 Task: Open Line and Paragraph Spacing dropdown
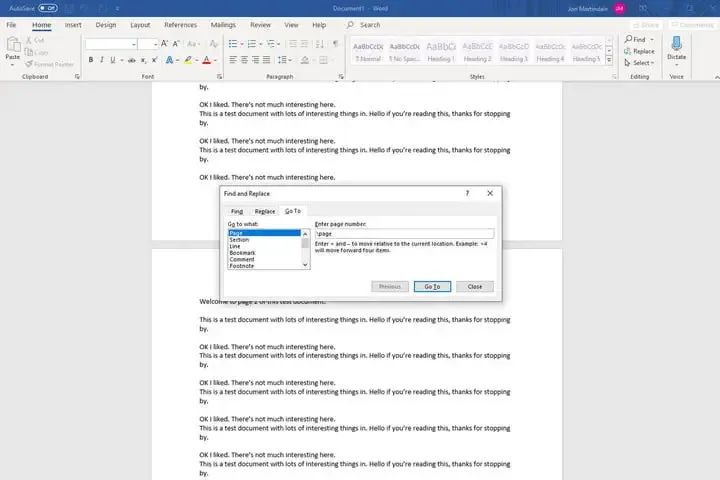284,60
